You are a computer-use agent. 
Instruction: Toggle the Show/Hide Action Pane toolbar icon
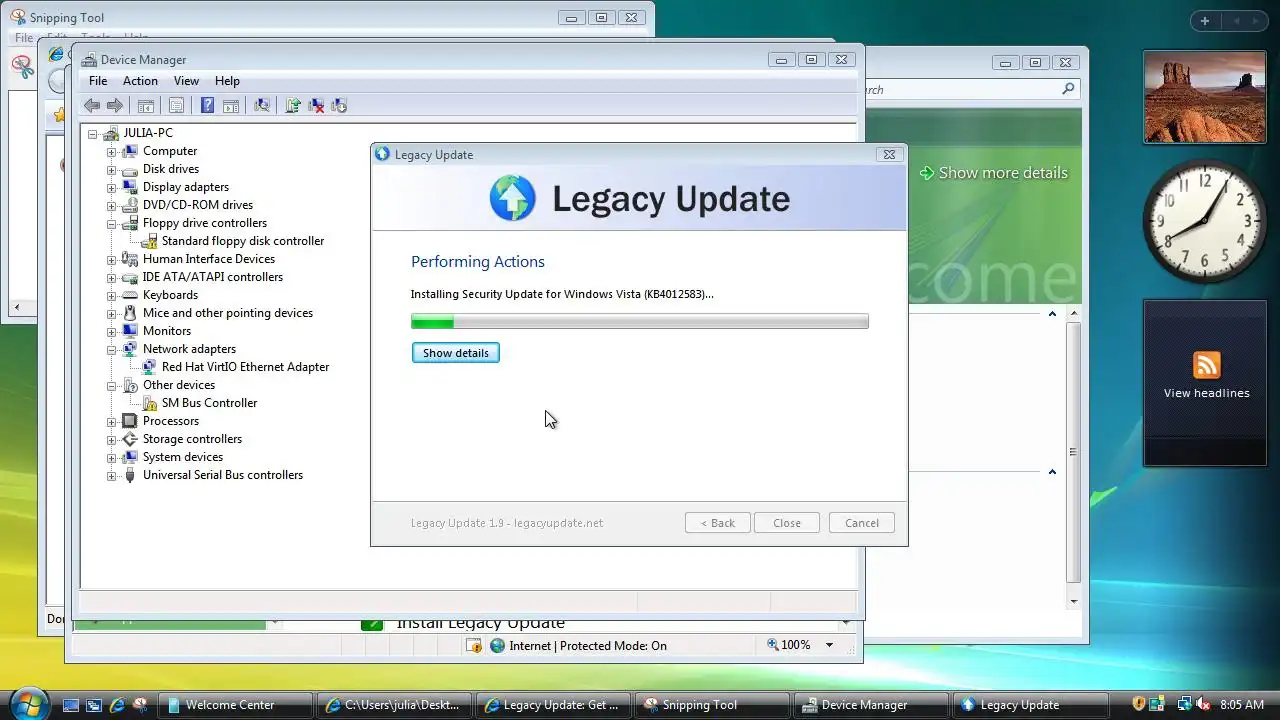coord(231,105)
